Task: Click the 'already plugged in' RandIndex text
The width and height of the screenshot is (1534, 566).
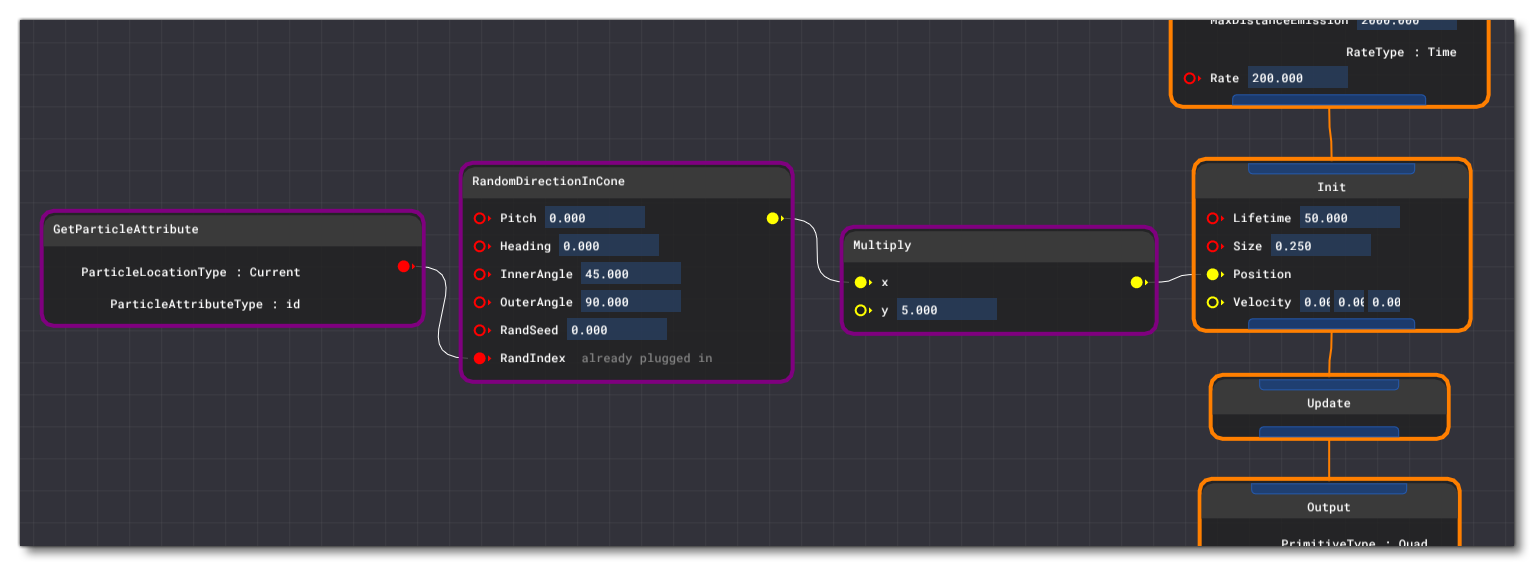Action: 647,358
